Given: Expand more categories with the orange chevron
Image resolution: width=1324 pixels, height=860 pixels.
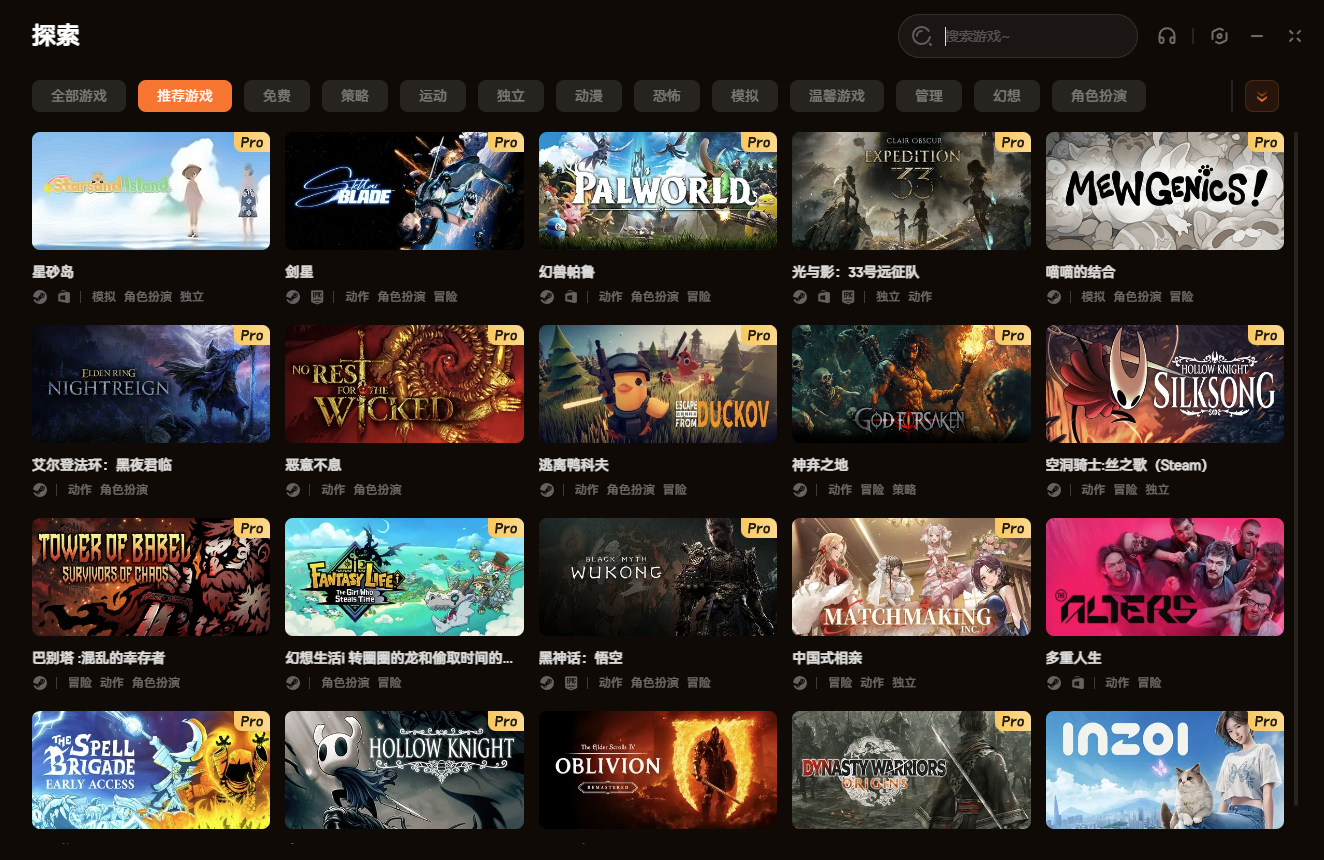Looking at the screenshot, I should [1261, 96].
